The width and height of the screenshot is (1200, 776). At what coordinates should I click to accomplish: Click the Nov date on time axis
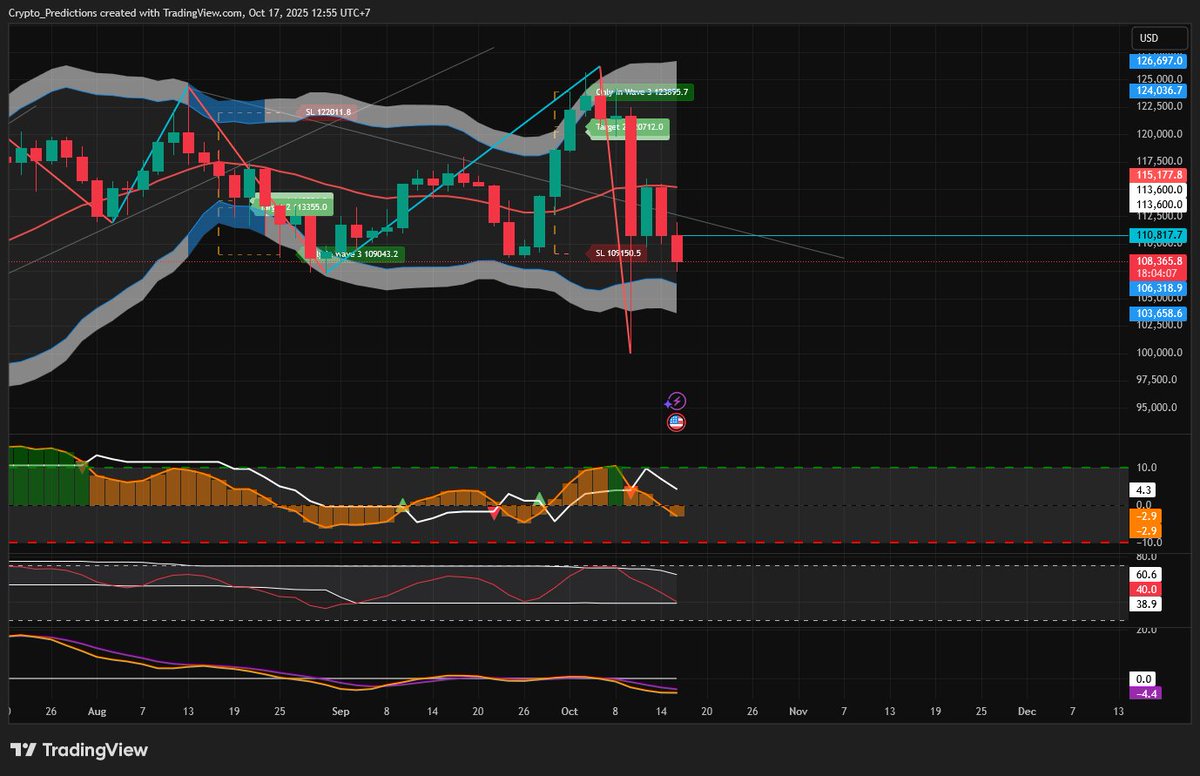[798, 711]
